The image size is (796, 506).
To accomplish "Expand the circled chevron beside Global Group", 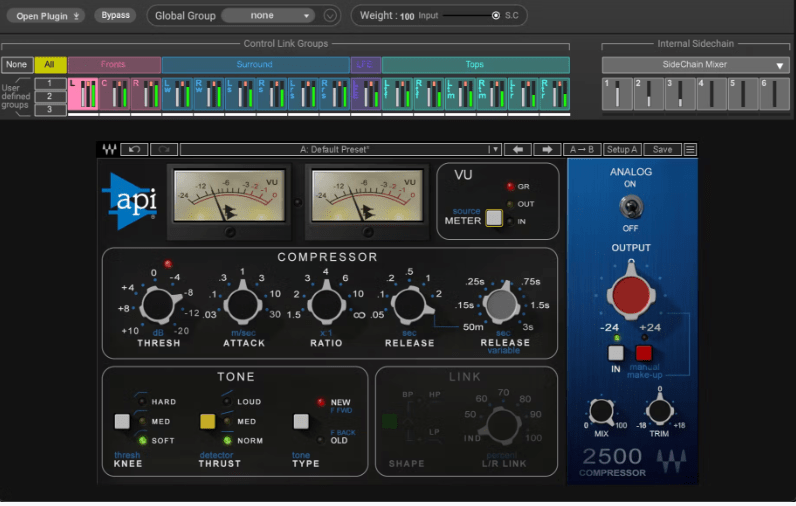I will pyautogui.click(x=330, y=16).
